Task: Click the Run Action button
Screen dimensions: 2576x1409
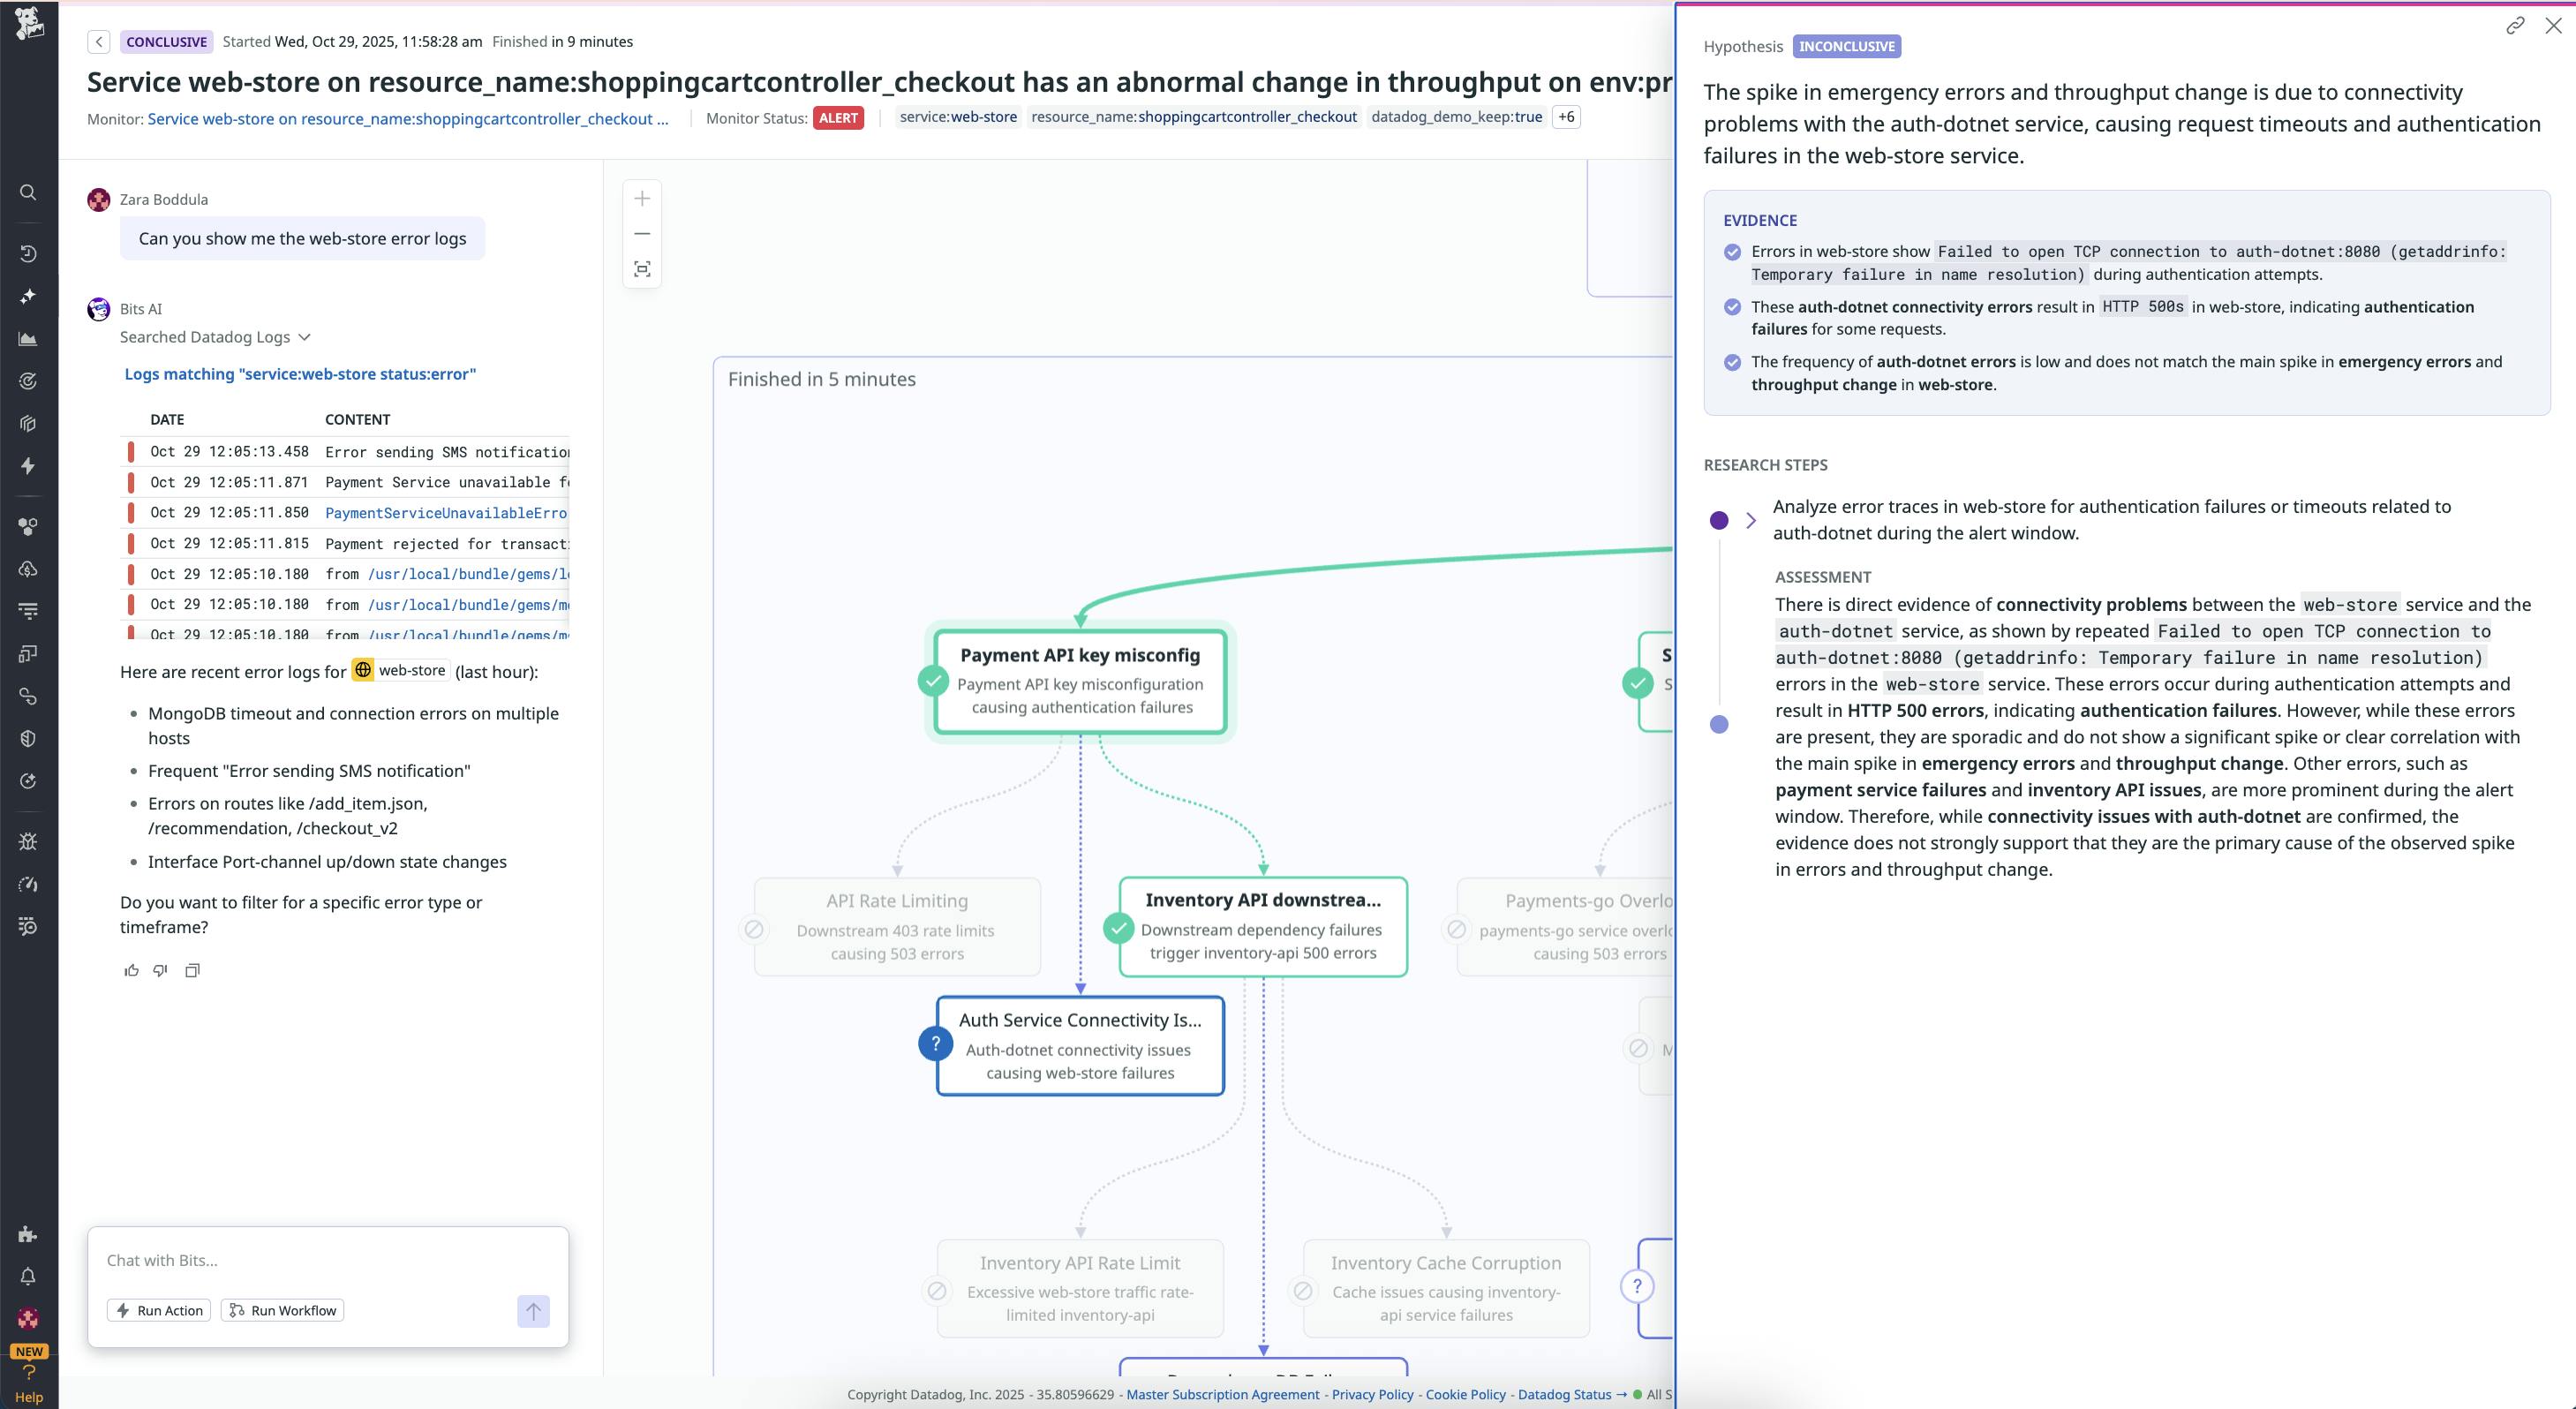Action: coord(158,1310)
